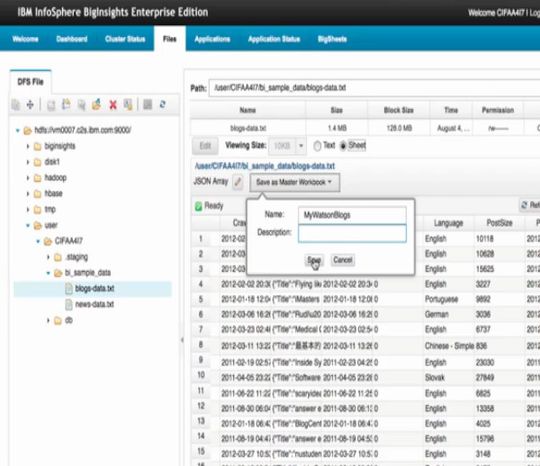Click the green Ready status icon

coord(198,206)
